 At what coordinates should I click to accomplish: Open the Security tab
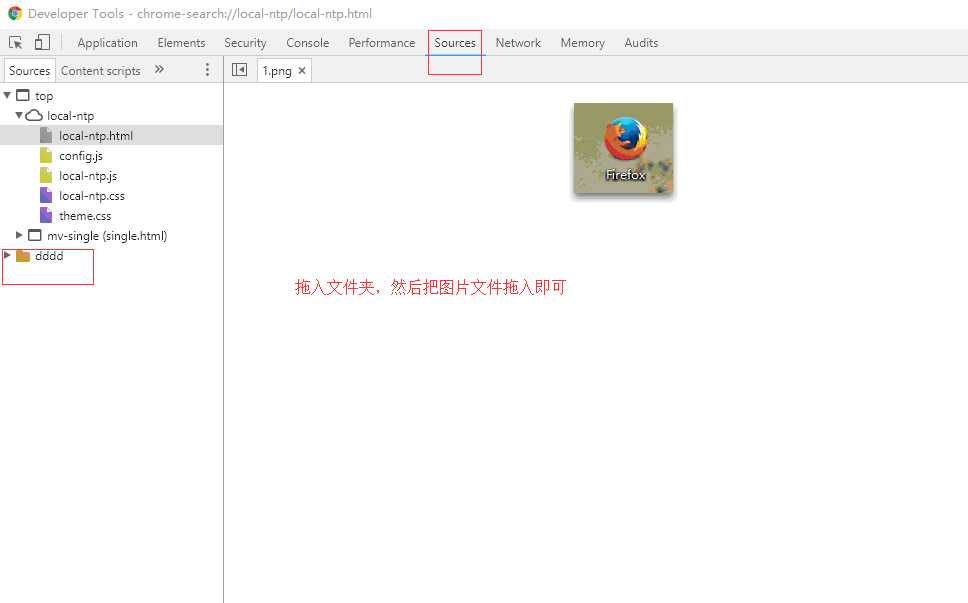tap(245, 43)
